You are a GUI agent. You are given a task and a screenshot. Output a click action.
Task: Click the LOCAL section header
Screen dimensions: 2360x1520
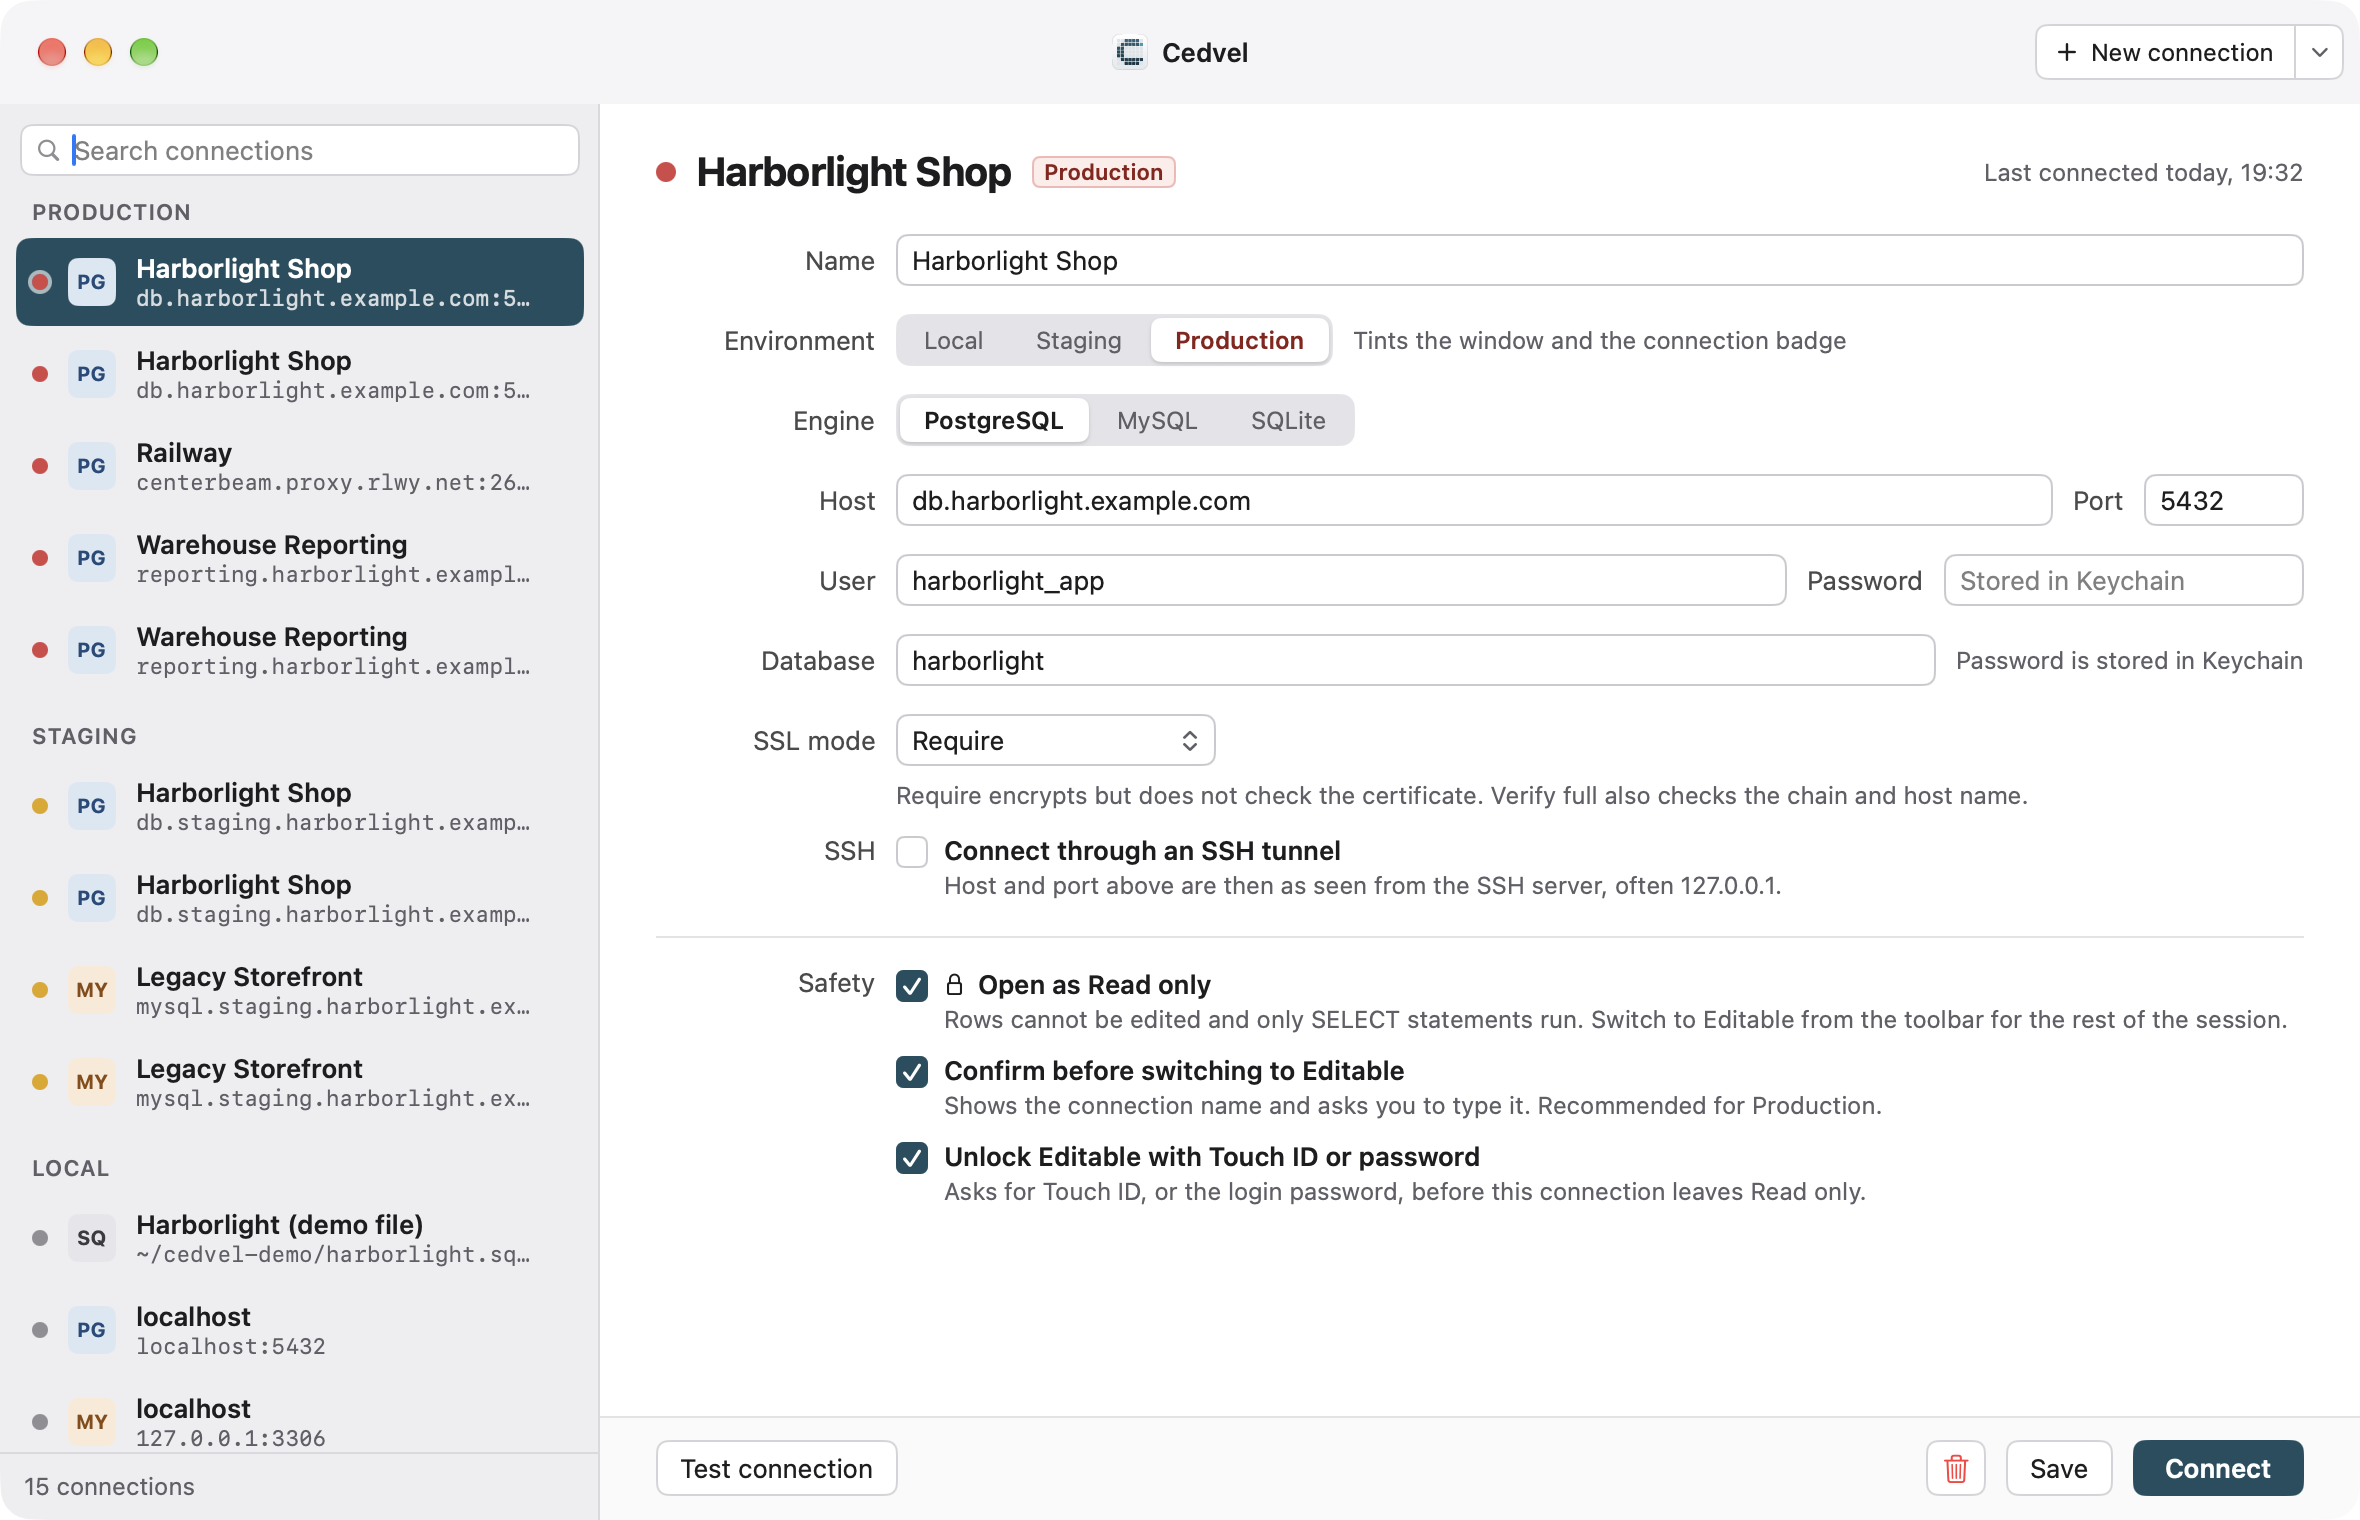(x=70, y=1168)
